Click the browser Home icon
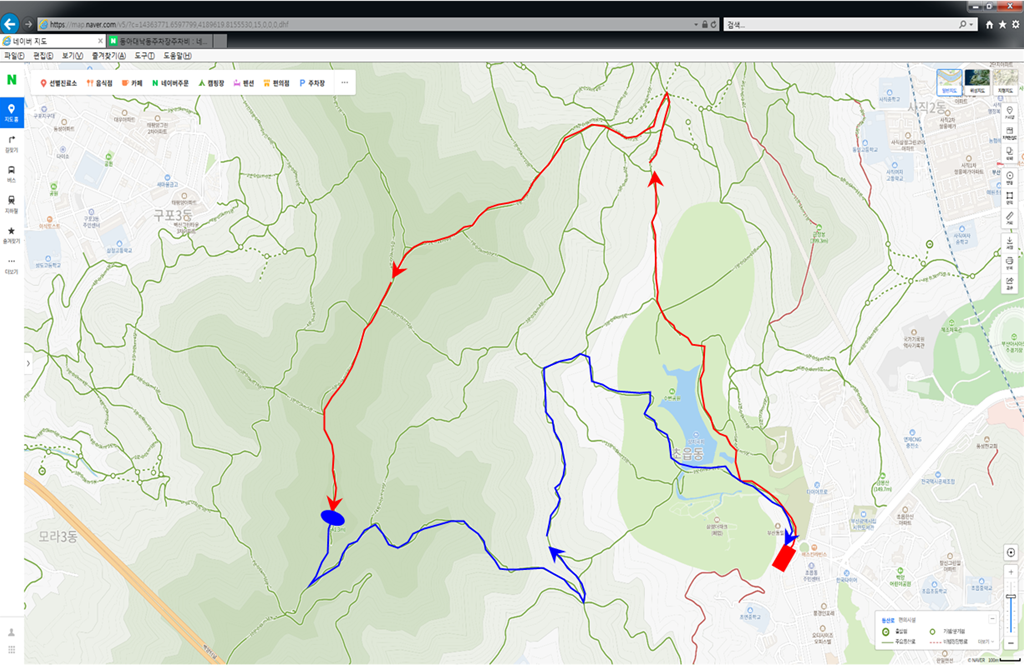 coord(989,25)
